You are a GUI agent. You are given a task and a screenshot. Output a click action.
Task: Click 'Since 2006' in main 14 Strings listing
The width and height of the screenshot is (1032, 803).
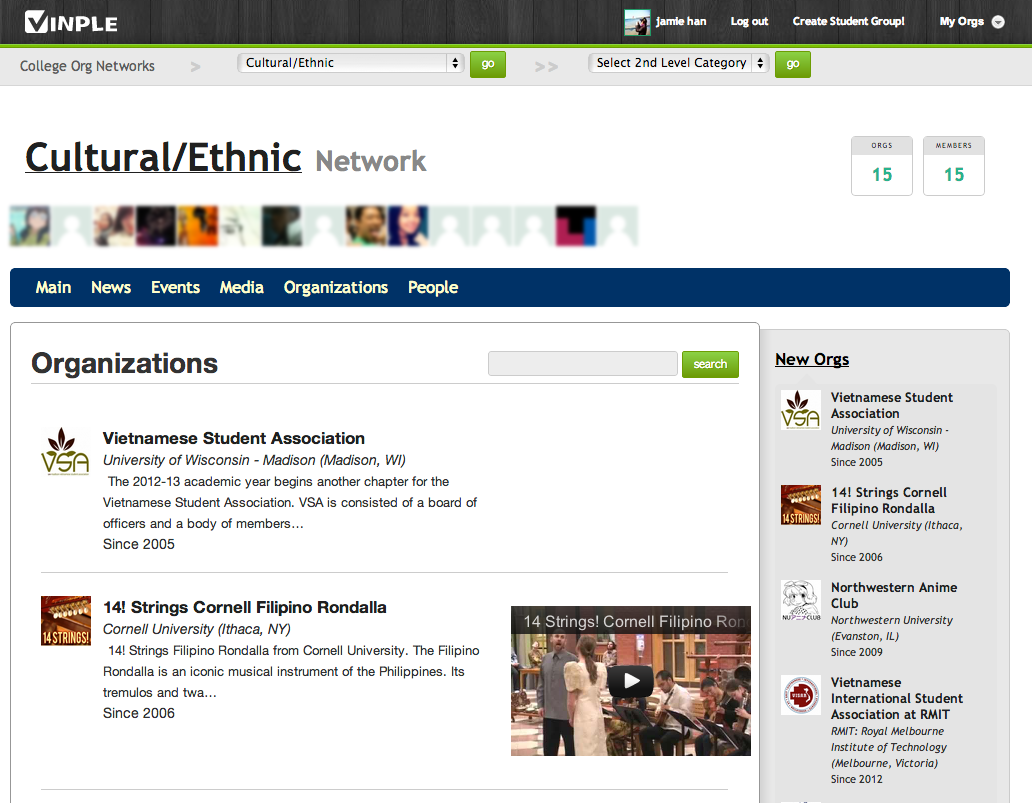pos(139,713)
